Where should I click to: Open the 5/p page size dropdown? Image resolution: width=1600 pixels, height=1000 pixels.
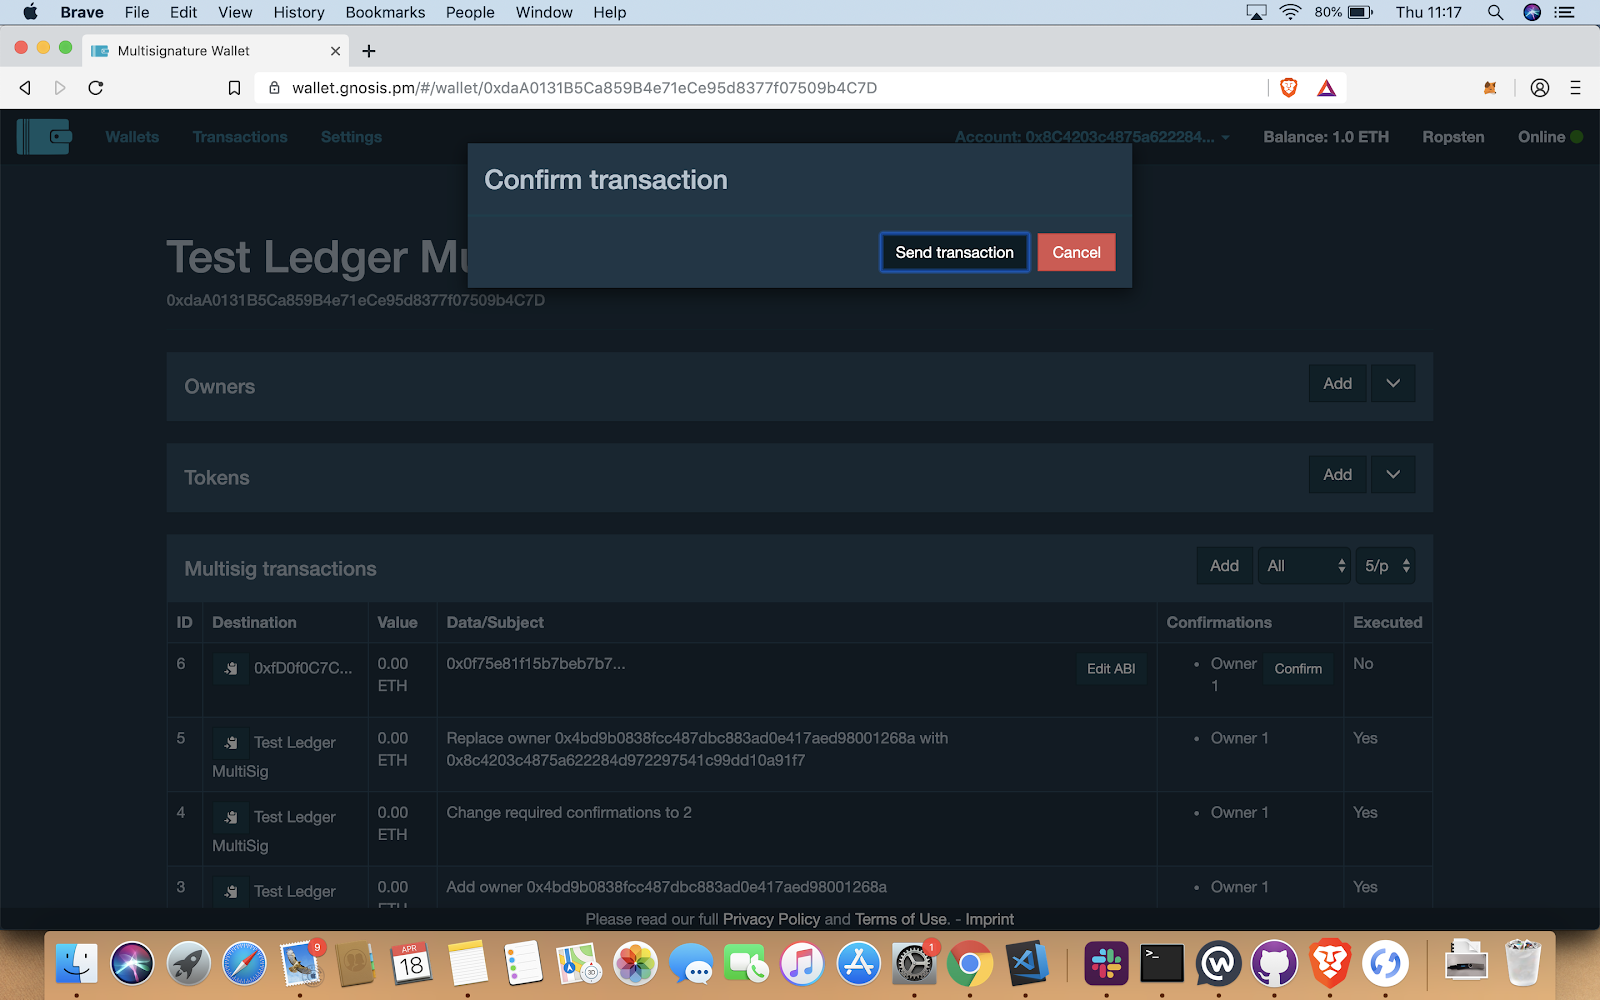1386,566
